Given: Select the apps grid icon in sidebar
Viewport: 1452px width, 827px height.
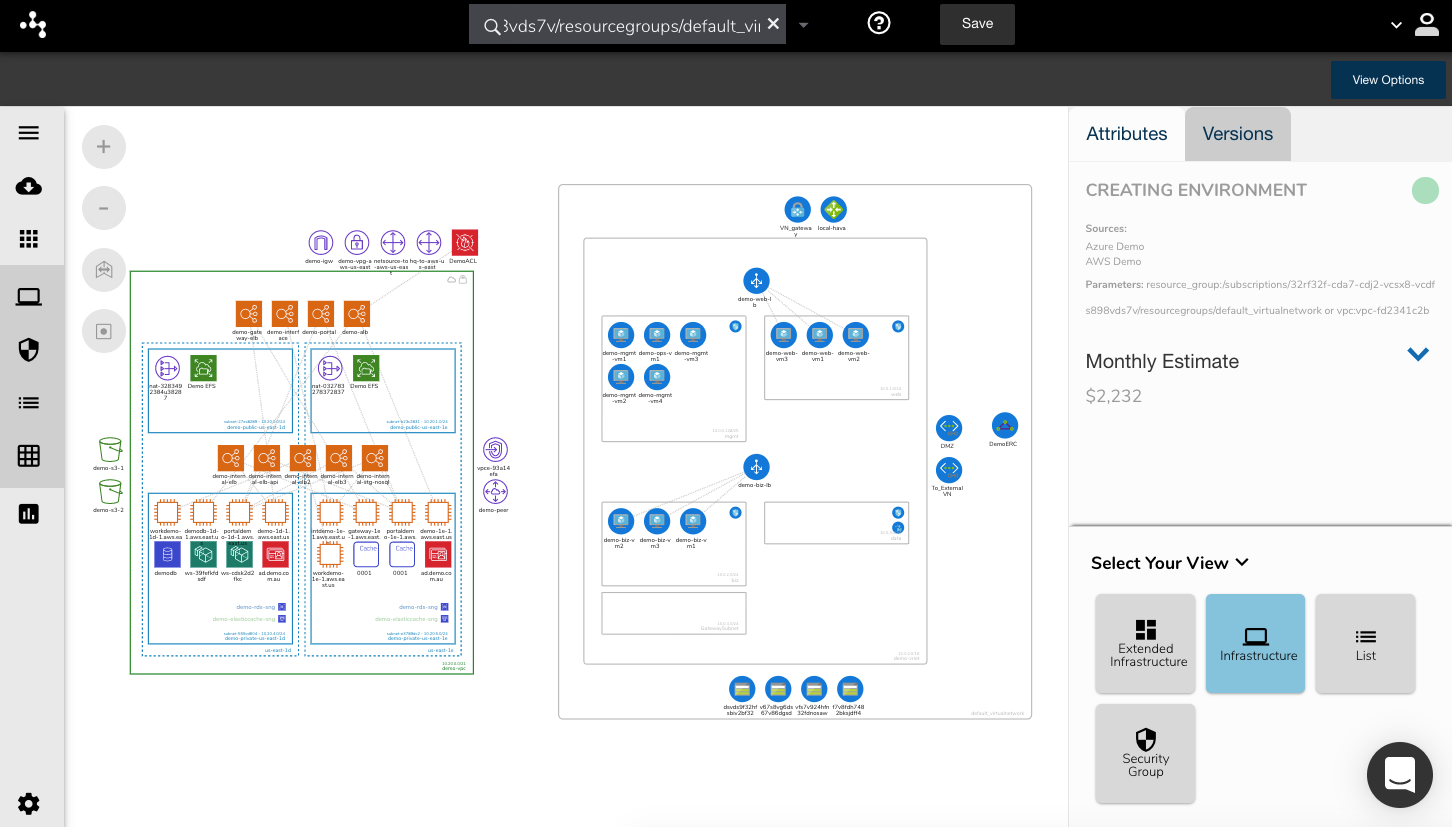Looking at the screenshot, I should [x=29, y=239].
